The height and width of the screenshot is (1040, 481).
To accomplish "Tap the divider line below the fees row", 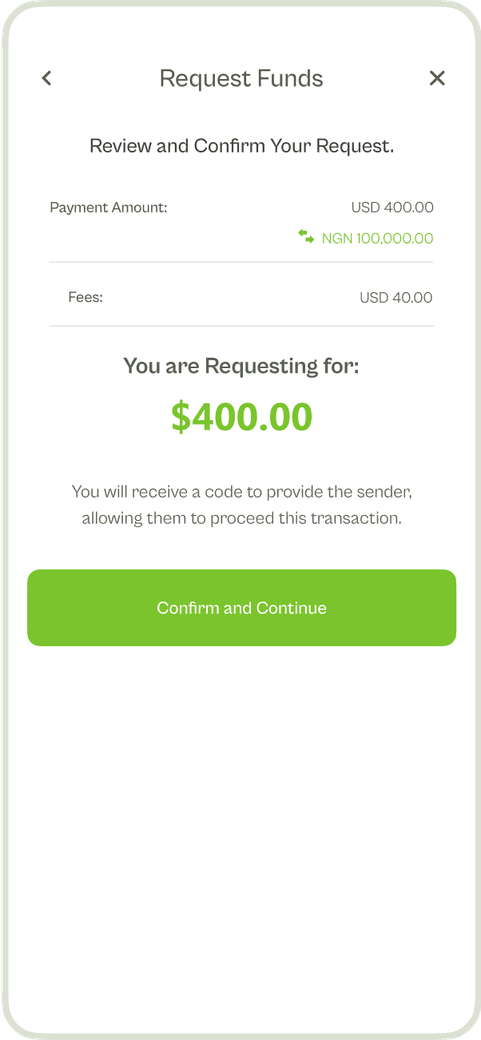I will (241, 326).
